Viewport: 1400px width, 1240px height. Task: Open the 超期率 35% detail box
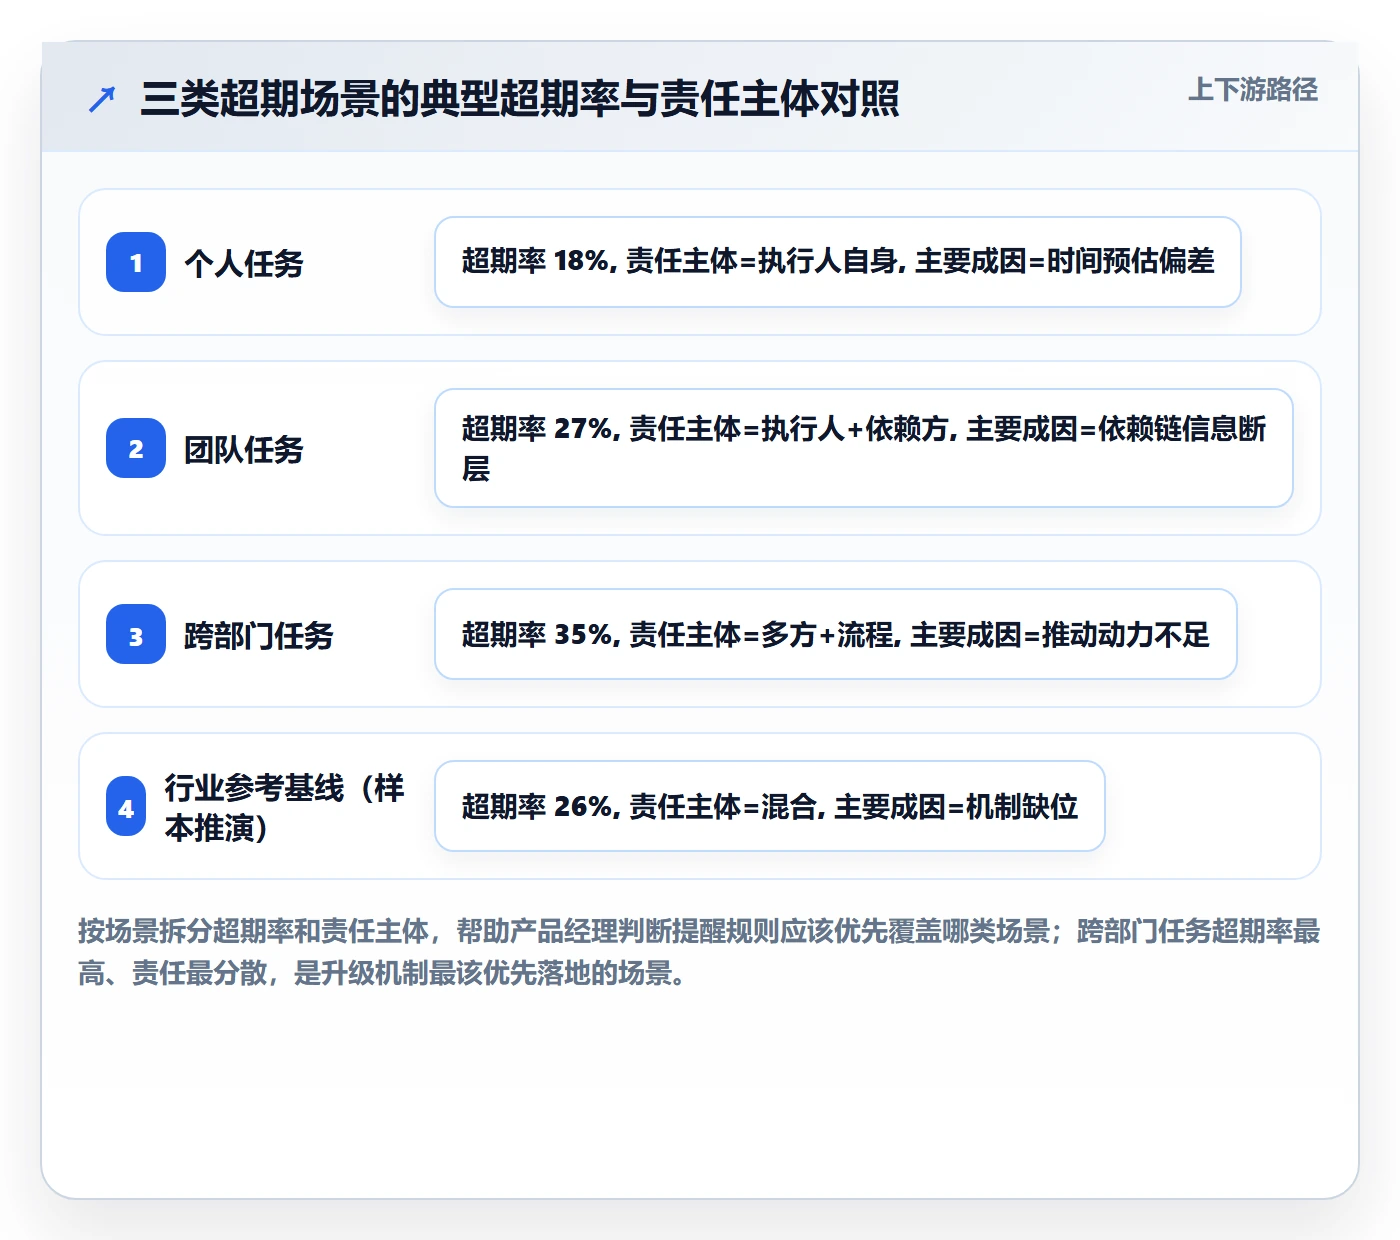click(836, 634)
